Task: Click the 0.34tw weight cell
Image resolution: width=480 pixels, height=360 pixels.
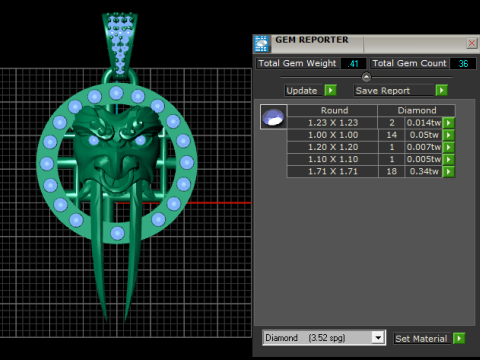Action: pyautogui.click(x=423, y=172)
